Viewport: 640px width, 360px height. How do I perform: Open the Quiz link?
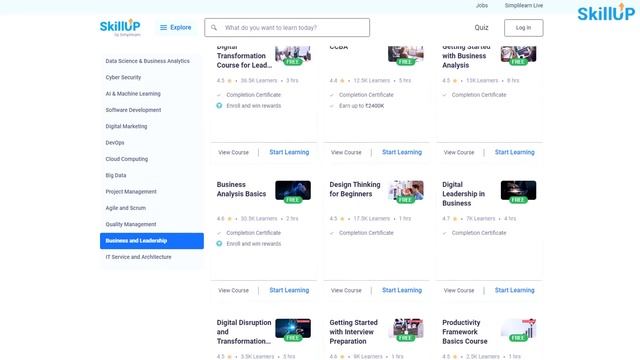point(481,27)
